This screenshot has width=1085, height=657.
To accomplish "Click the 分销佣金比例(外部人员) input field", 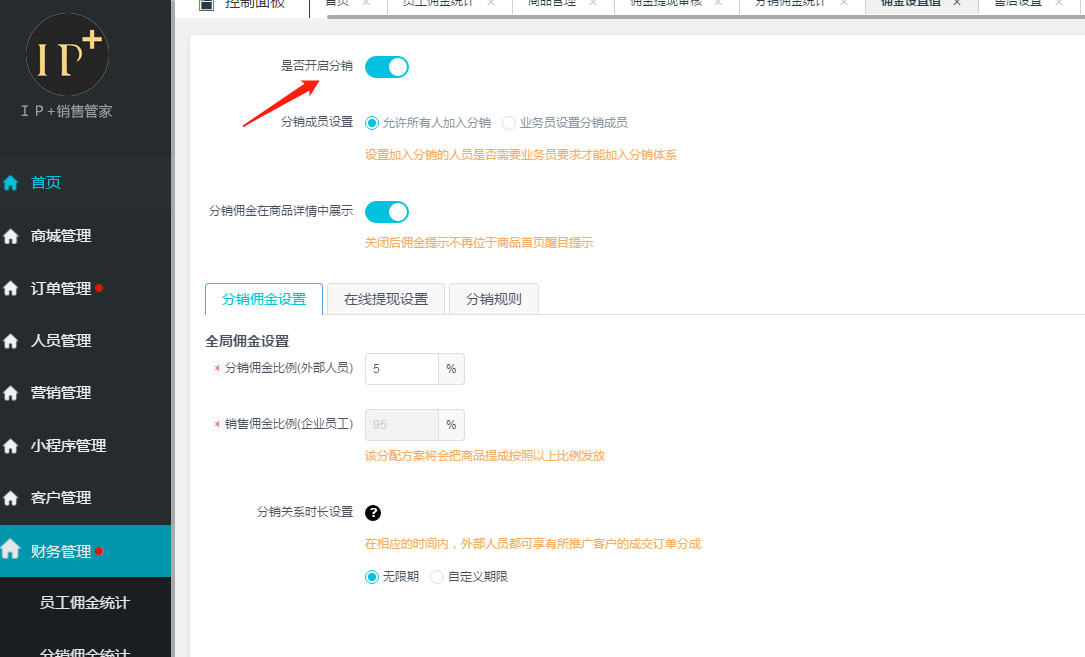I will (401, 369).
